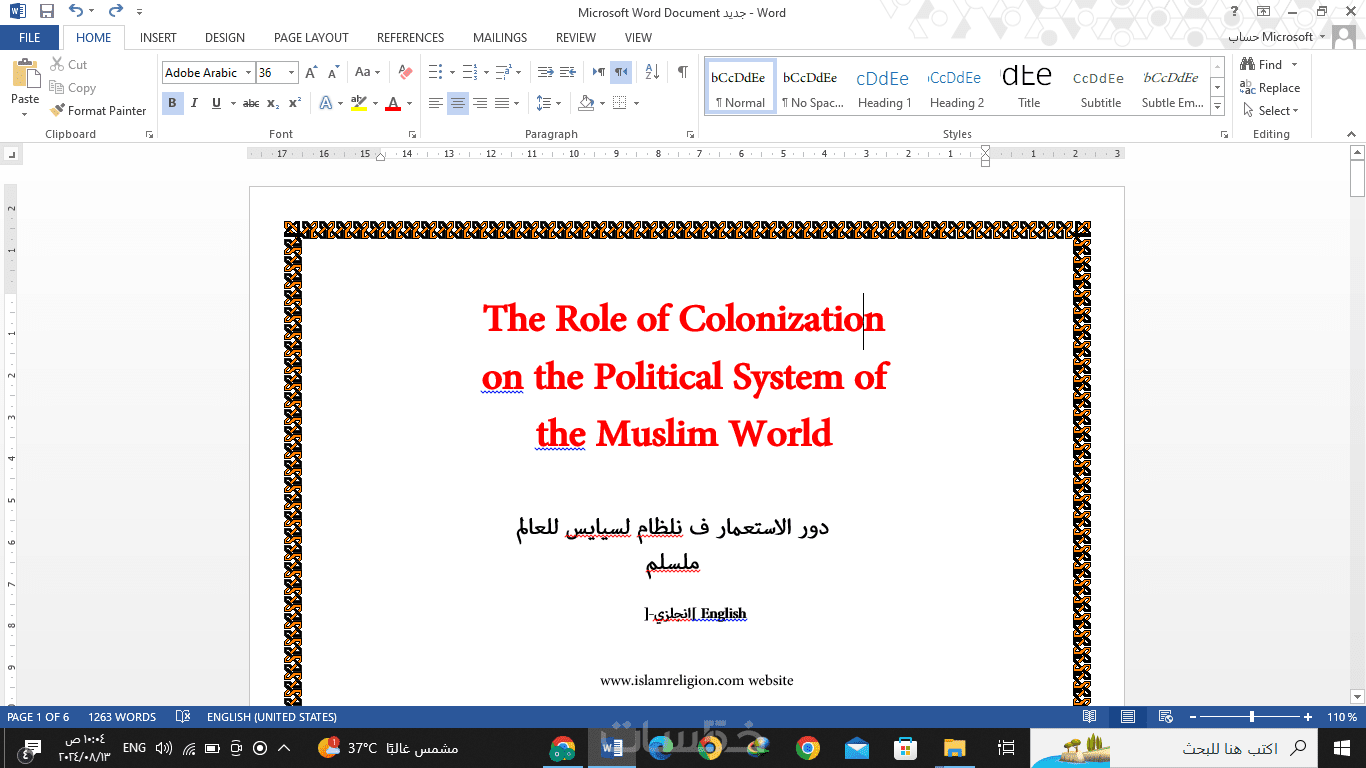Image resolution: width=1366 pixels, height=768 pixels.
Task: Align text left
Action: [436, 103]
